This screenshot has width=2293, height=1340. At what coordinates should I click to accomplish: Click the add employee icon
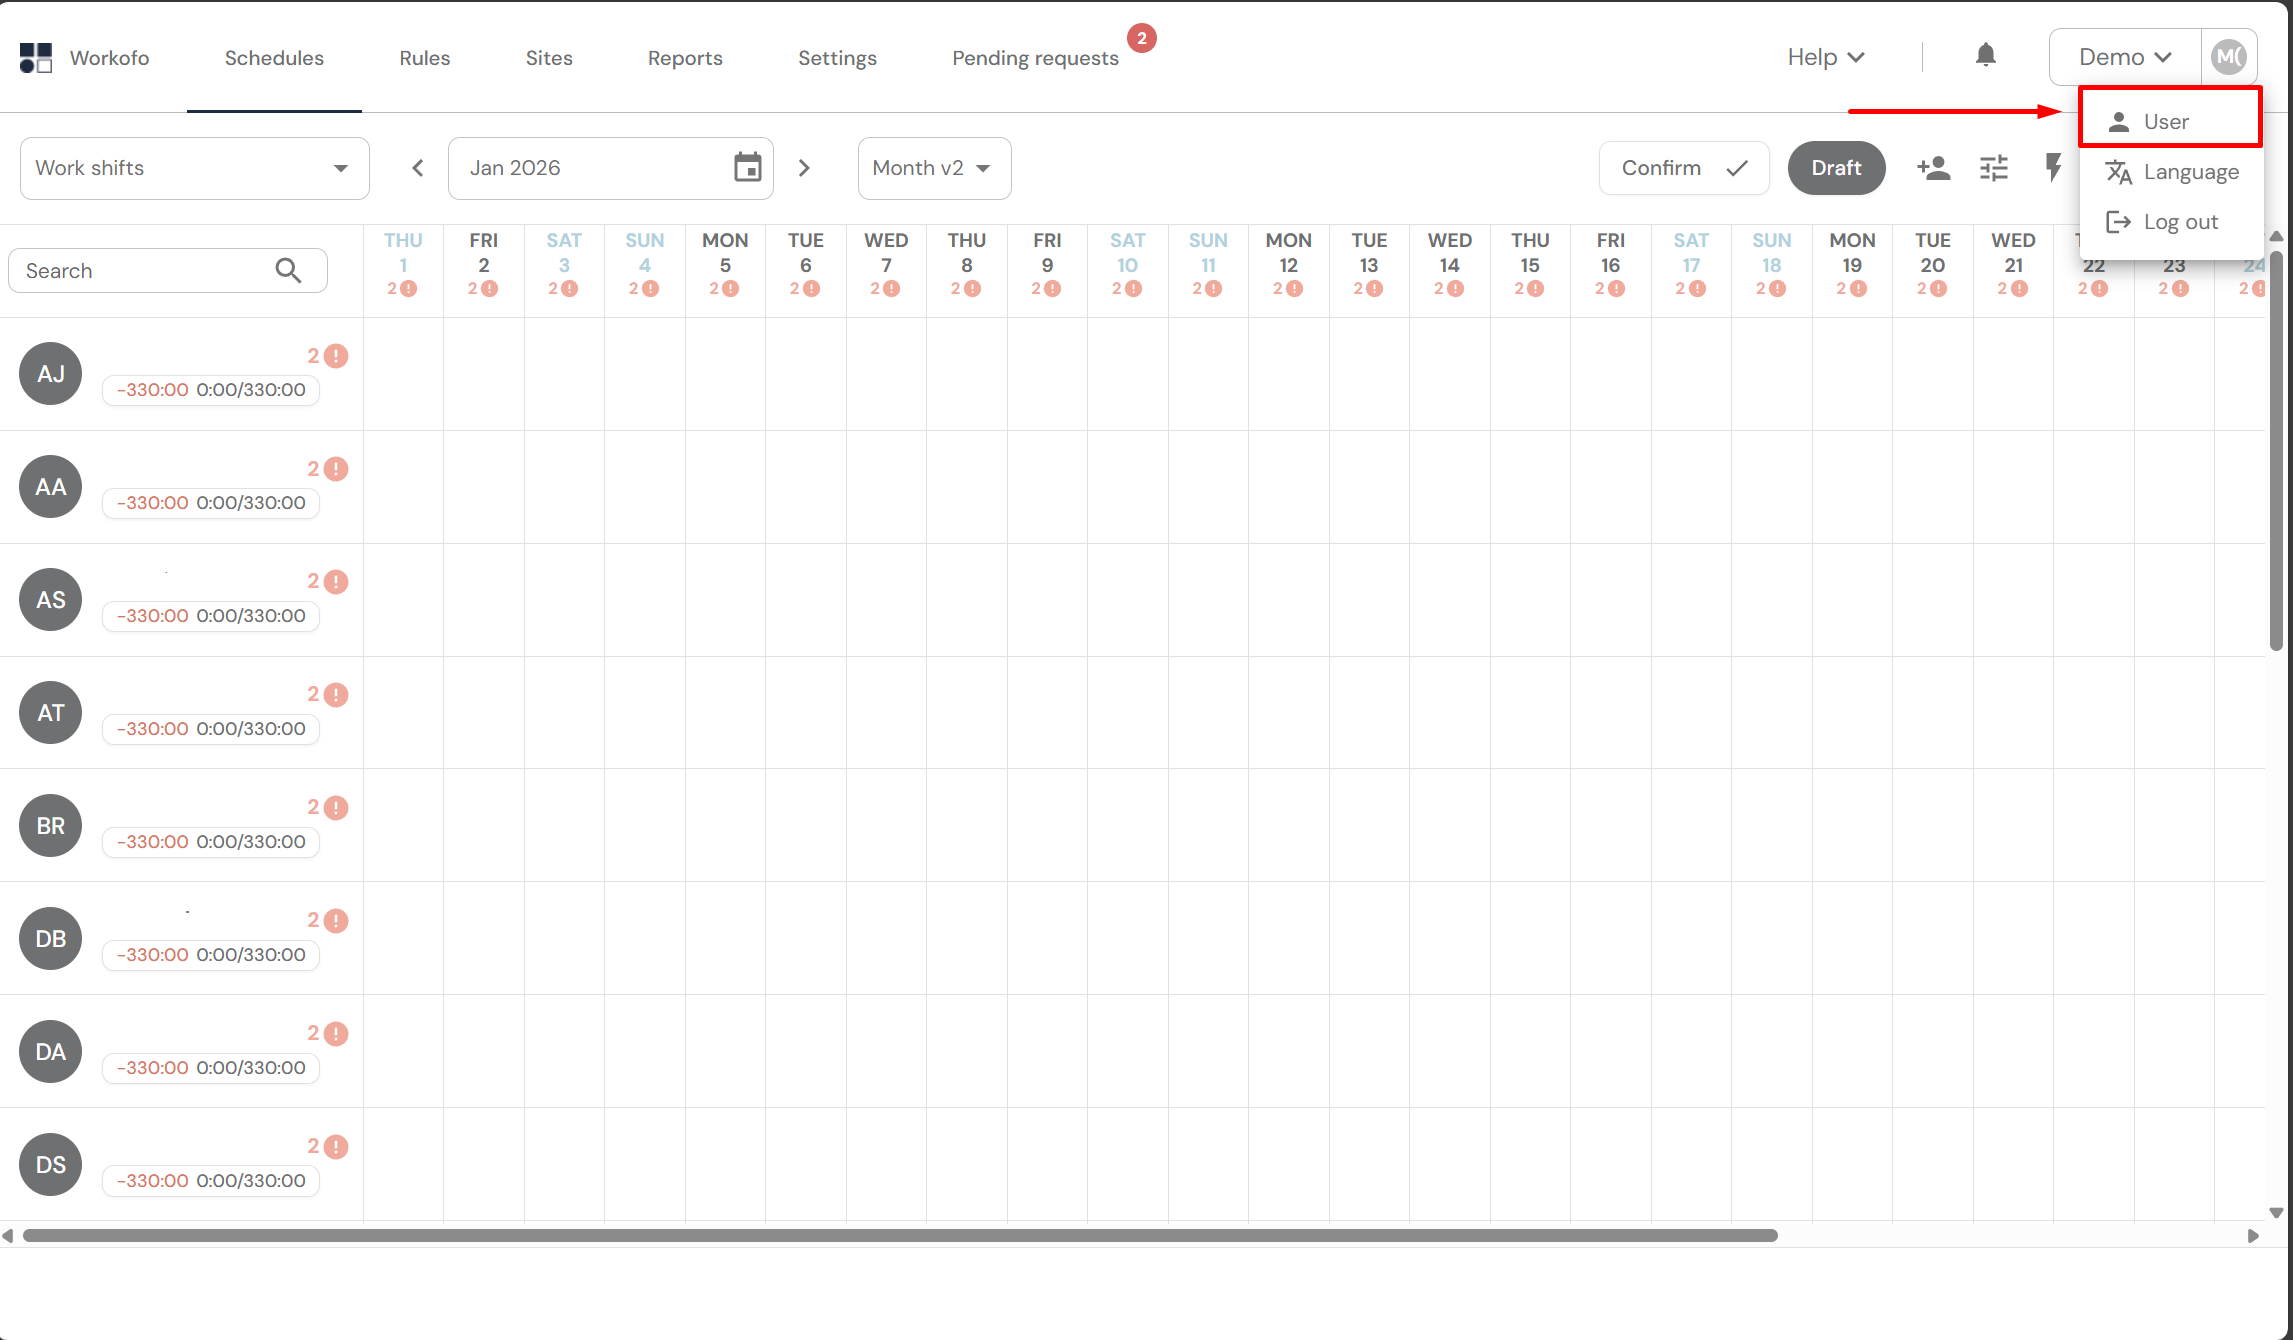tap(1933, 168)
